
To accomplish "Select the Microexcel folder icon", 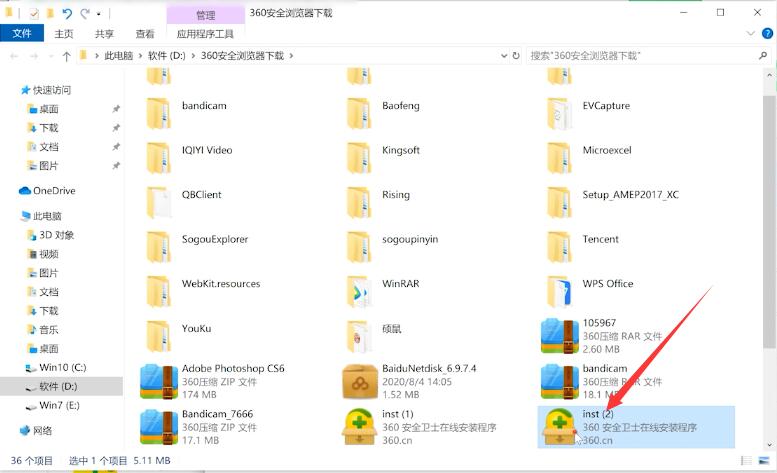I will pos(559,158).
